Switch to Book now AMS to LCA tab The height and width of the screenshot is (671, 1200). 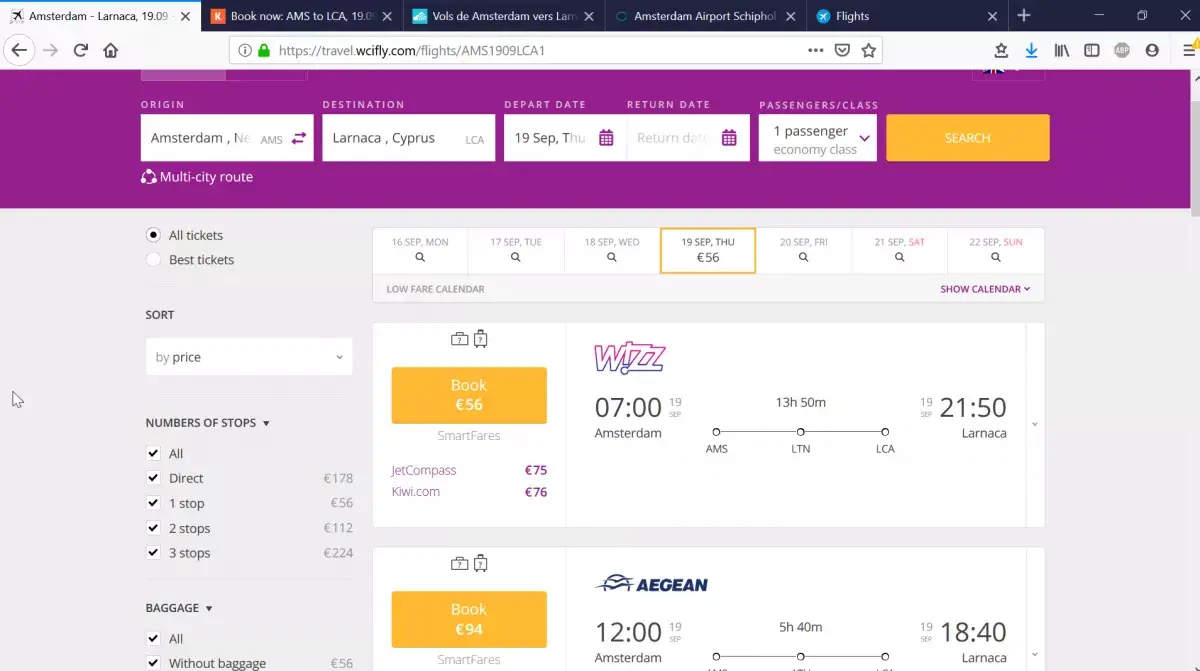[x=303, y=16]
